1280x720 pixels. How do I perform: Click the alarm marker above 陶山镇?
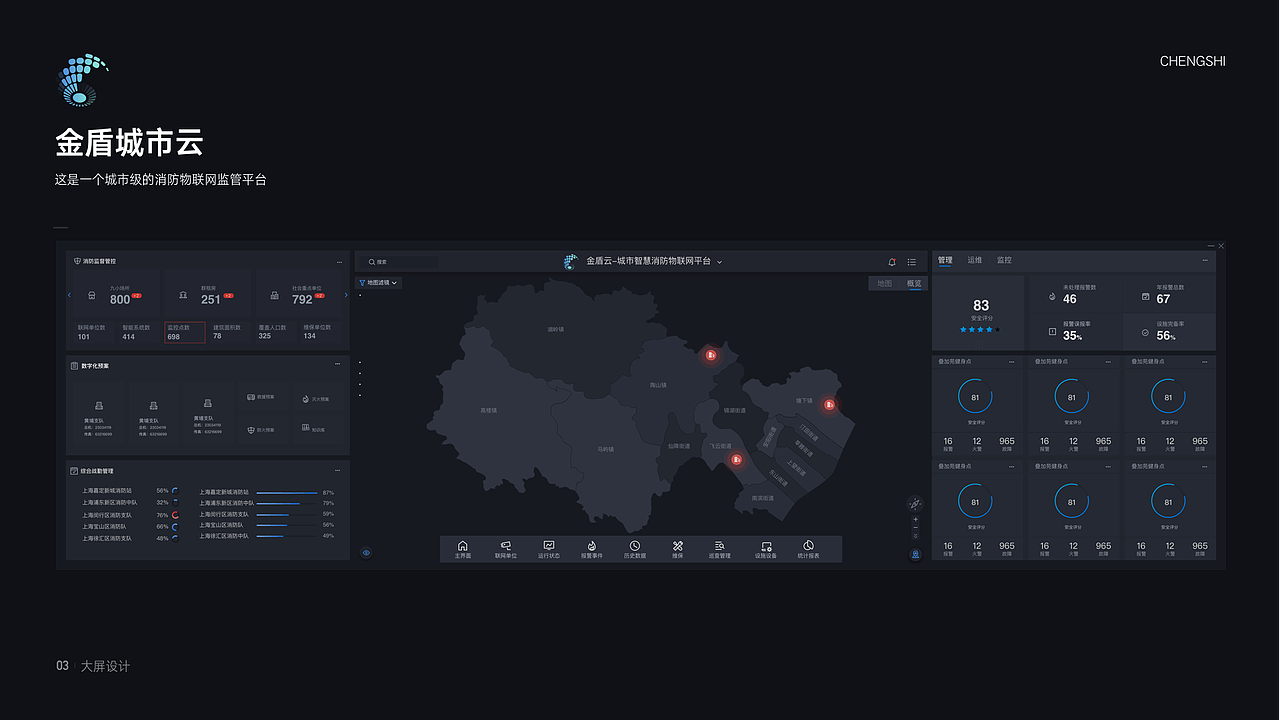tap(710, 354)
